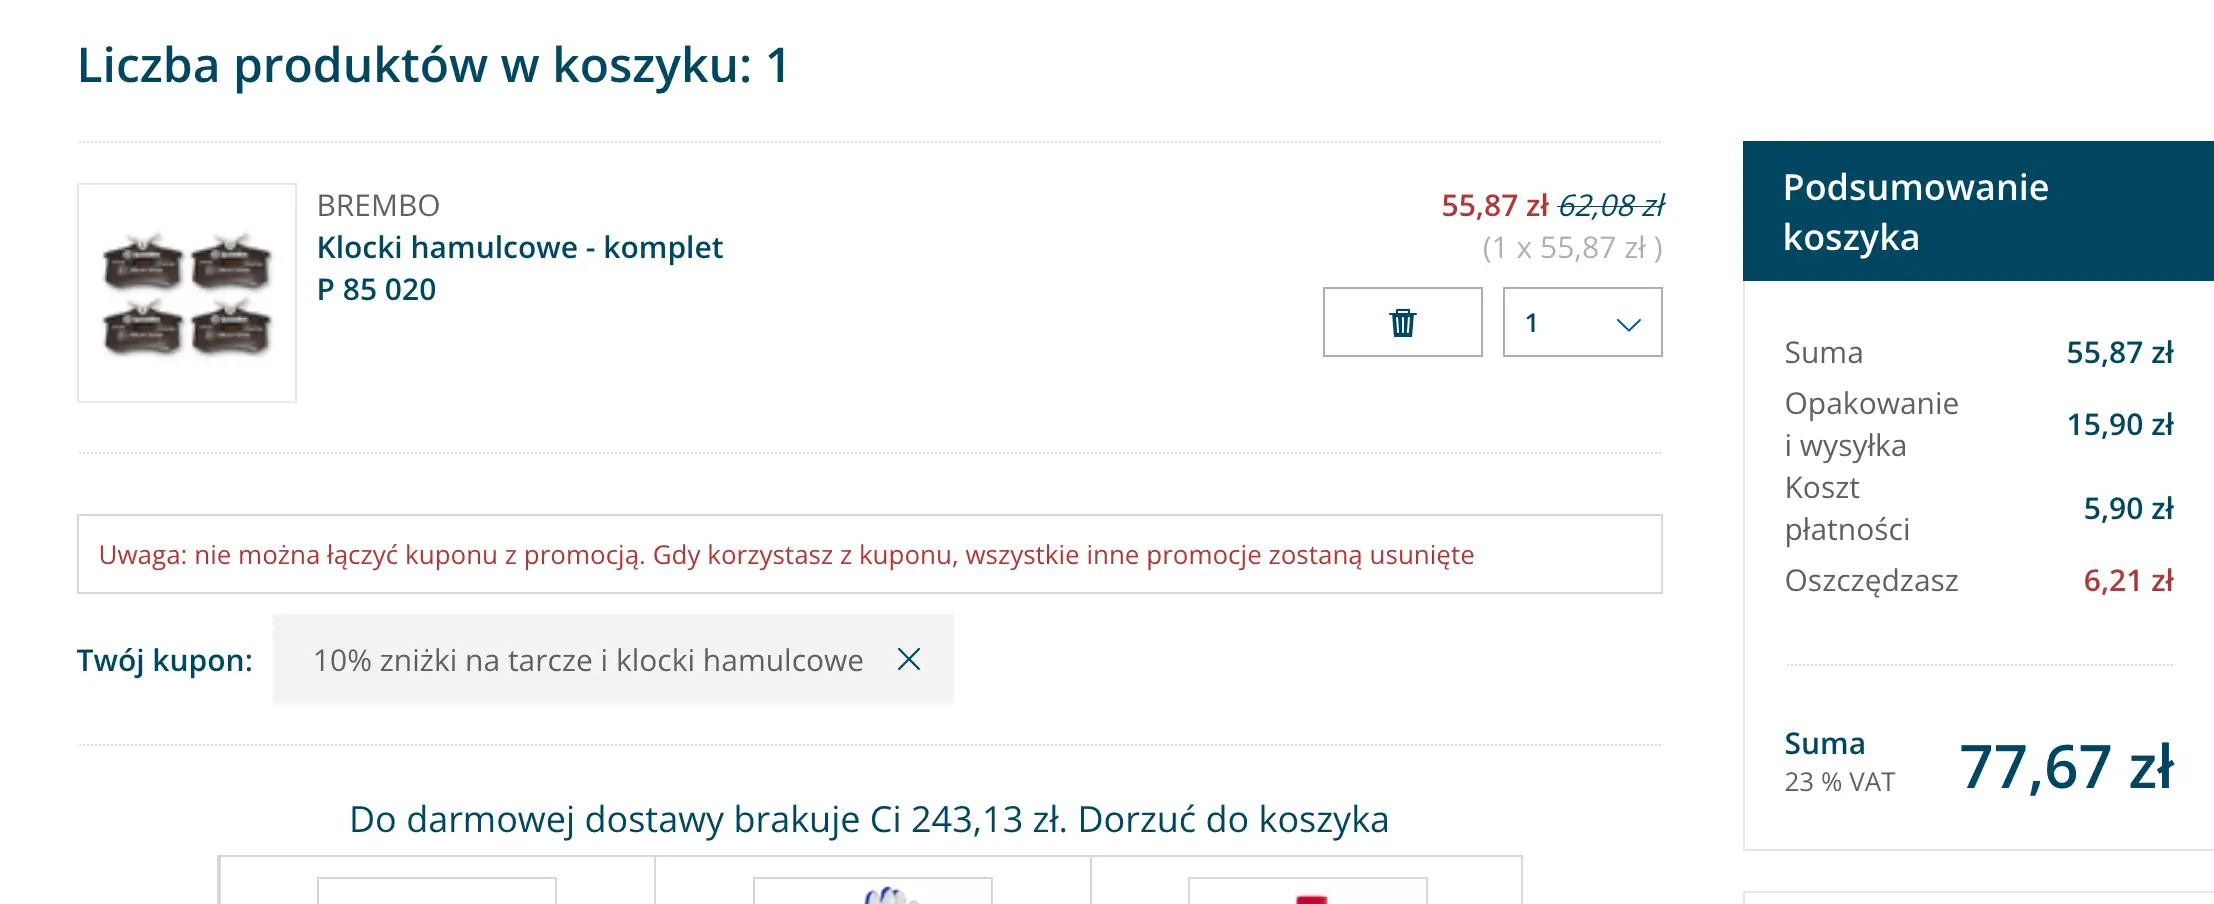
Task: Select the product name Klocki hamulcowe - komplet
Action: tap(520, 247)
